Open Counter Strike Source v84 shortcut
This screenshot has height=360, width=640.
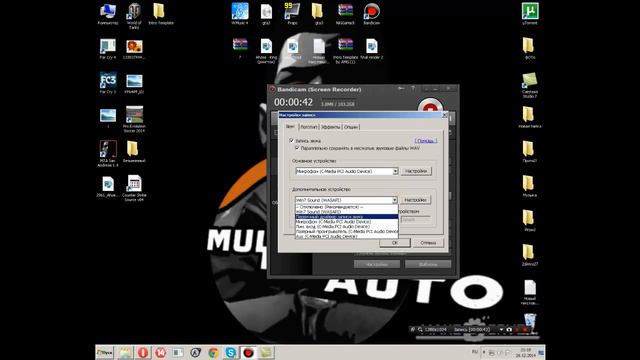pos(134,188)
